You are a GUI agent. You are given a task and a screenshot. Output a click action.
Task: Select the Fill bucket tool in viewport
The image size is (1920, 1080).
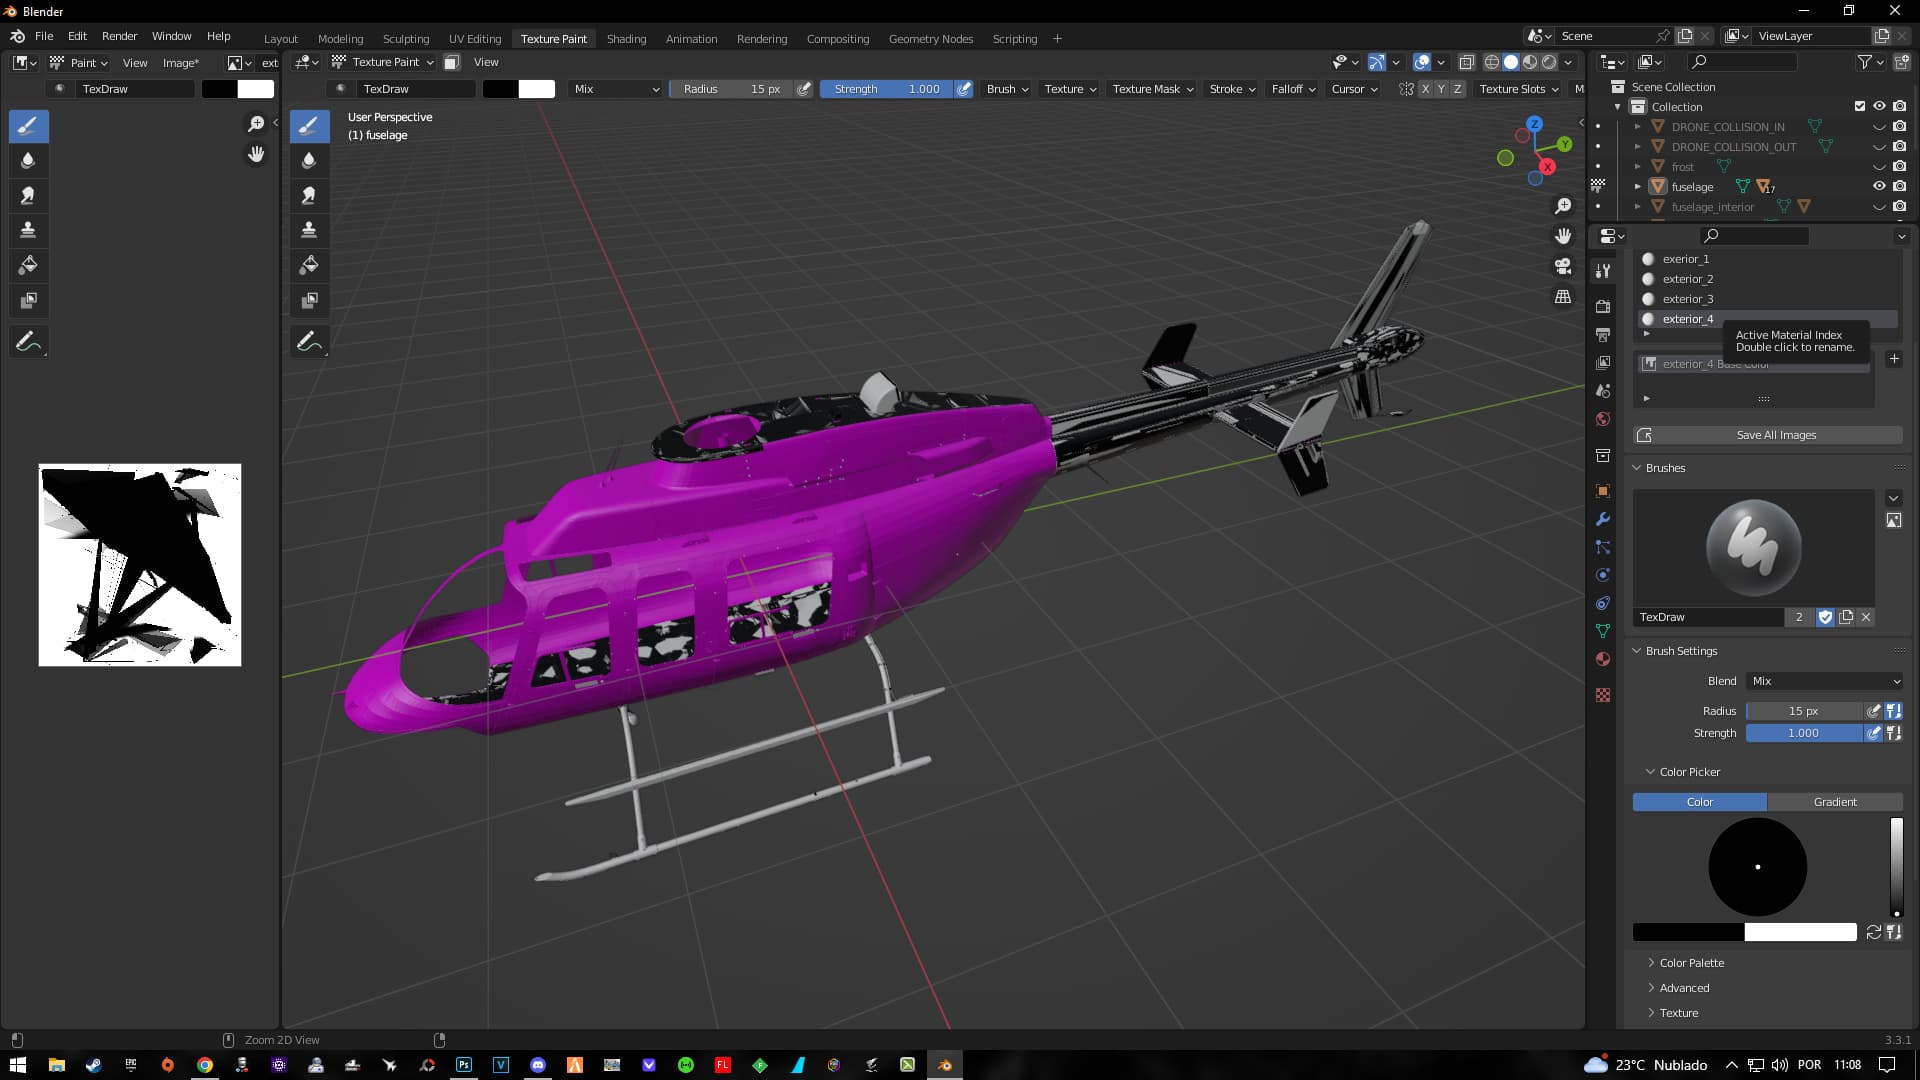[x=309, y=265]
